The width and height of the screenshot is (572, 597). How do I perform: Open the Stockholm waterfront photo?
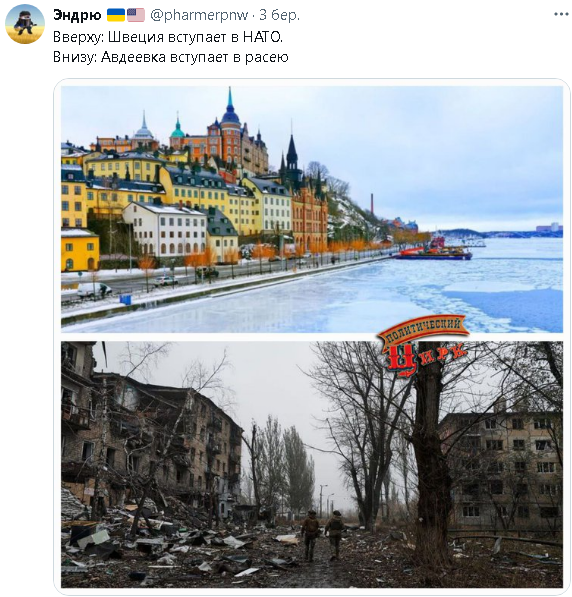[312, 209]
